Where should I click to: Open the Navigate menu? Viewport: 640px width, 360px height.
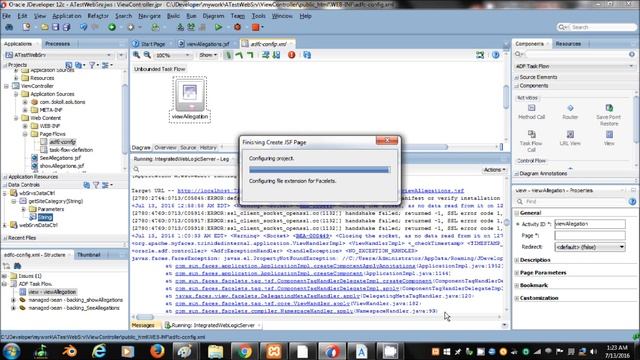tap(149, 16)
